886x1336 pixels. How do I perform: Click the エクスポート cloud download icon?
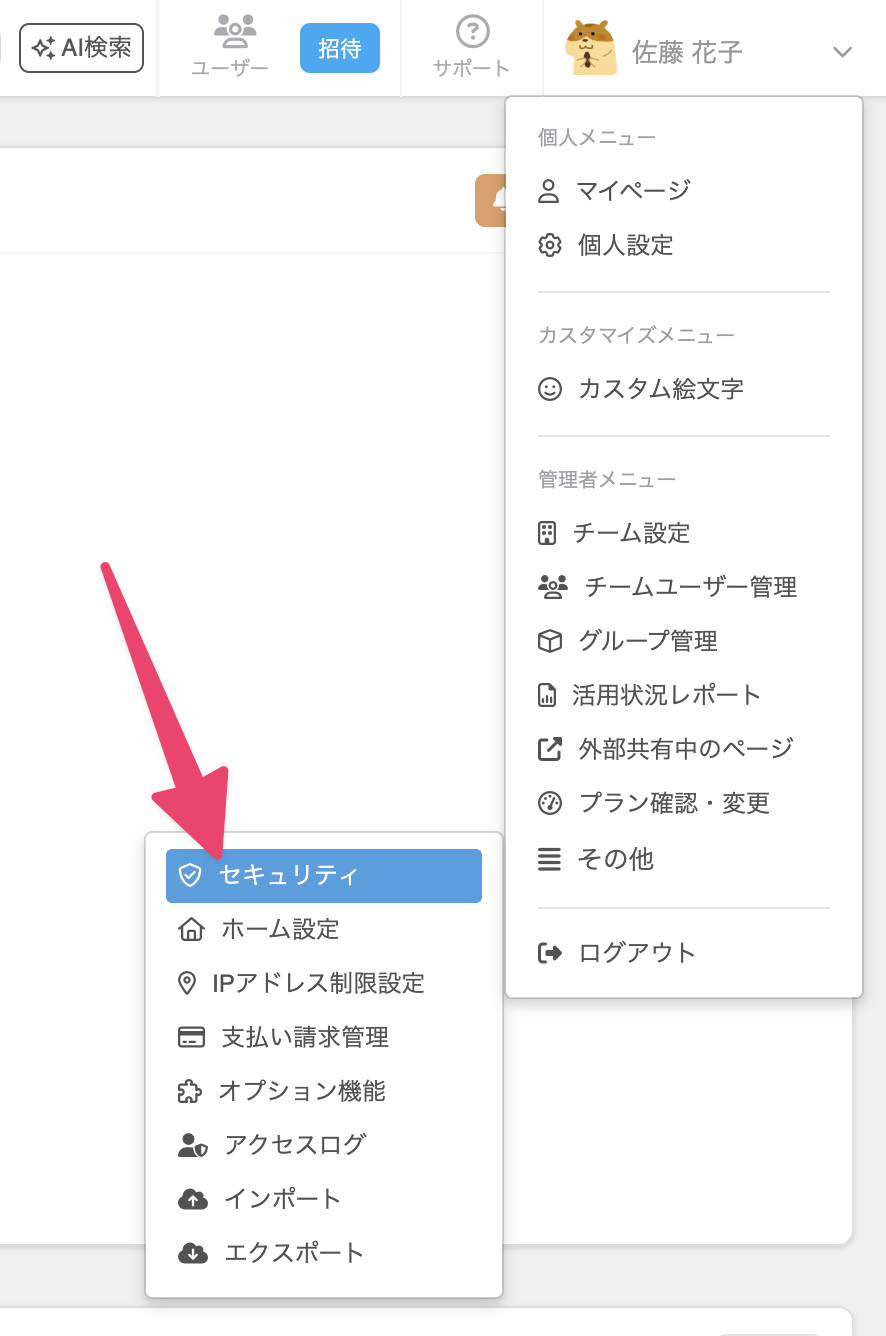(193, 1253)
